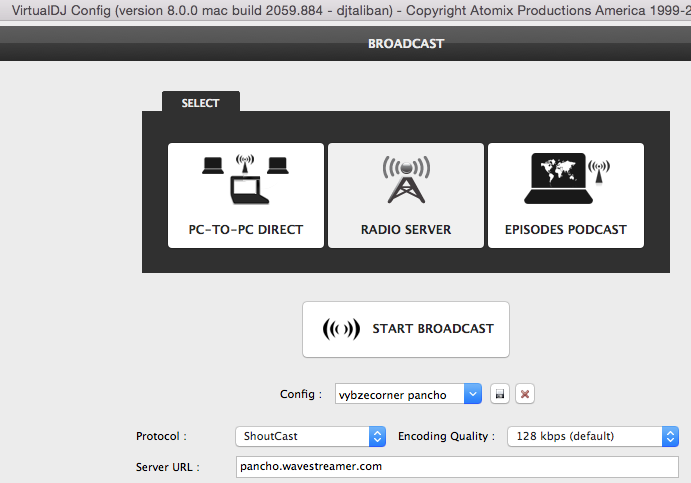
Task: Choose the EPISODES PODCAST text label
Action: pyautogui.click(x=565, y=230)
